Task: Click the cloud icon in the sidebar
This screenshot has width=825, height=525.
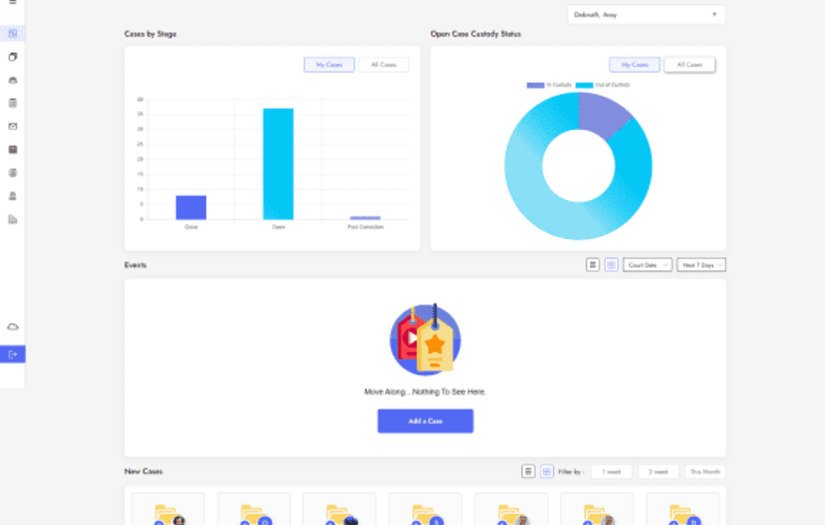Action: 13,327
